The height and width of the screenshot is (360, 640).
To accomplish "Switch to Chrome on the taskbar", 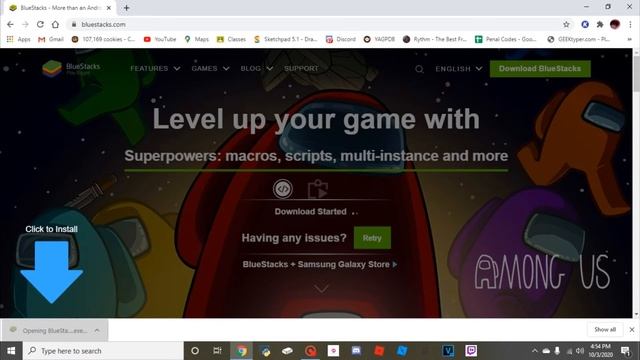I will 242,351.
